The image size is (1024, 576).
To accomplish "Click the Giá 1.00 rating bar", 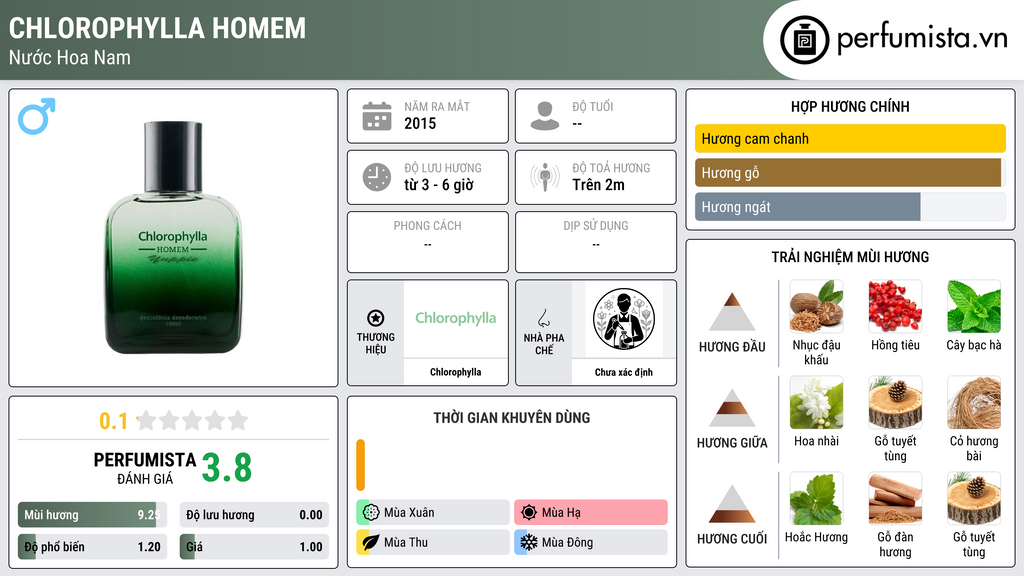I will click(254, 547).
